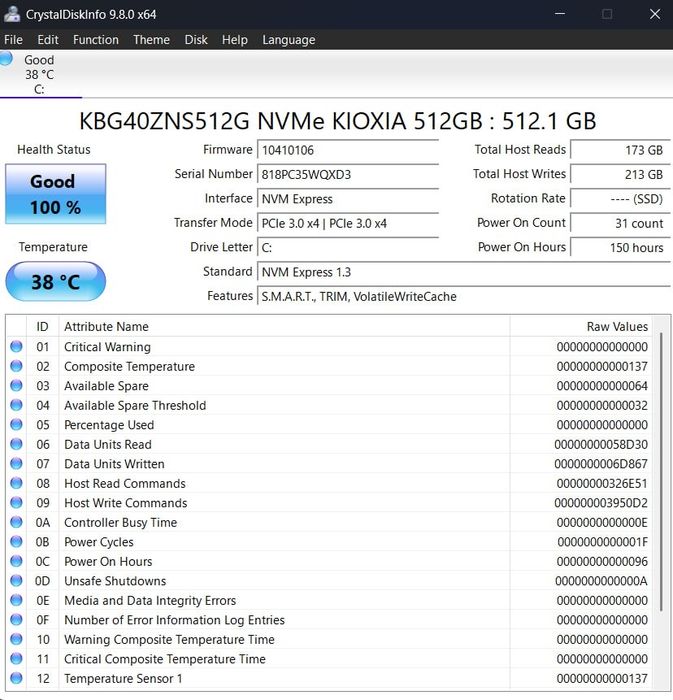Click the blue status orb beside the Good drive tab
673x700 pixels.
[6, 58]
